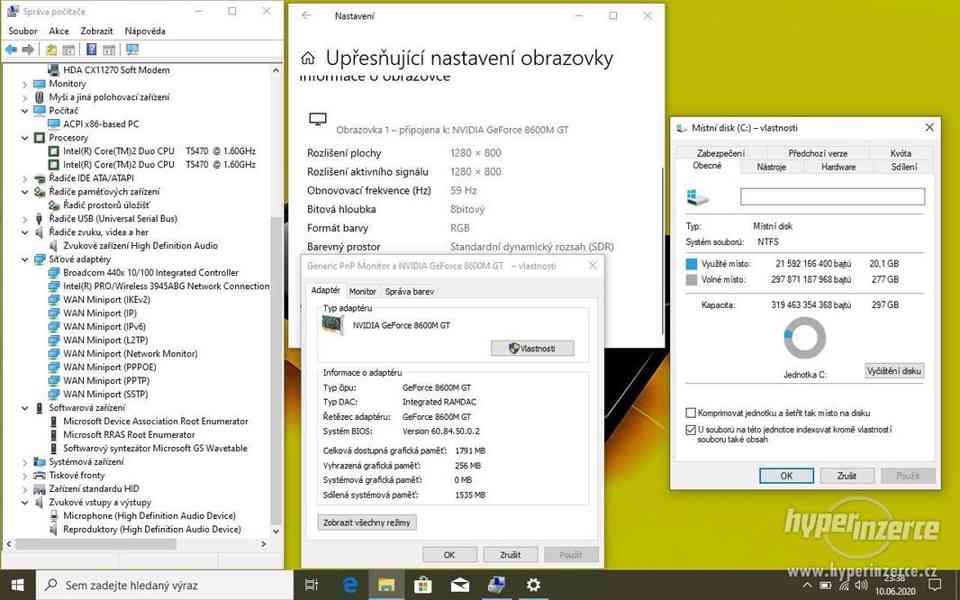Select HDA CX11270 Soft Modem item

pos(116,70)
